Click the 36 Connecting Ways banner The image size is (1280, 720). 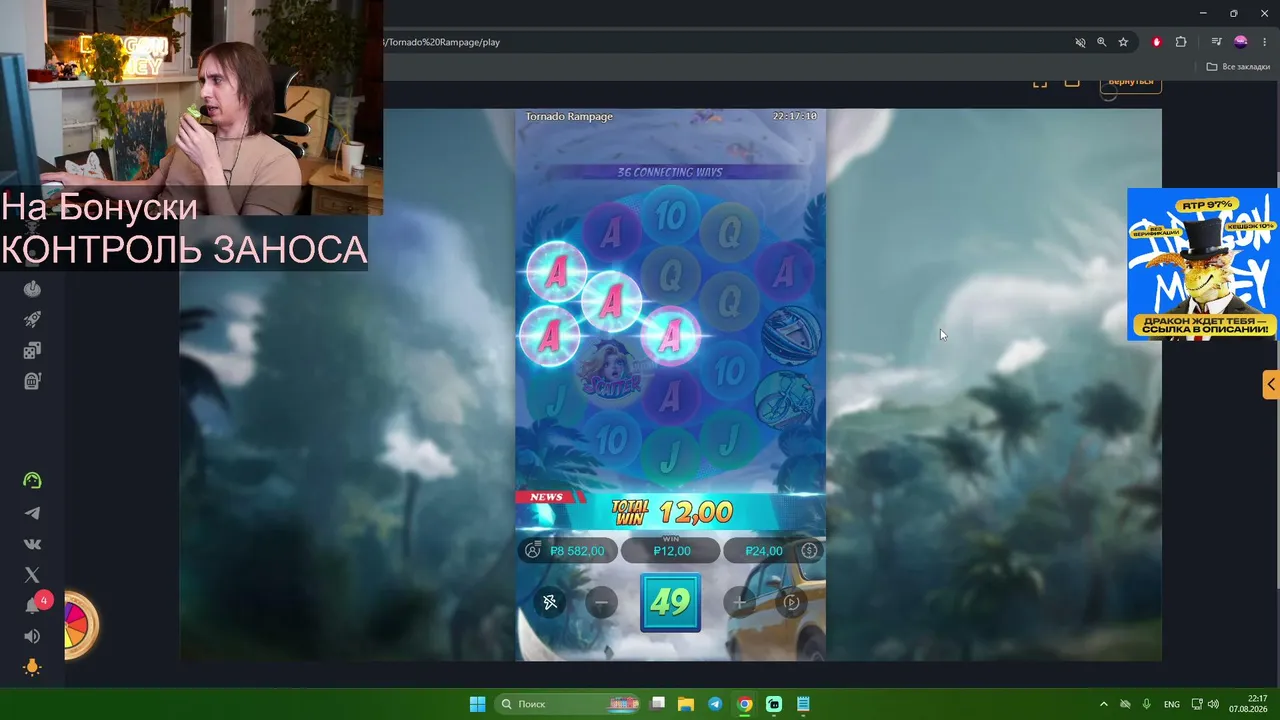click(x=670, y=172)
